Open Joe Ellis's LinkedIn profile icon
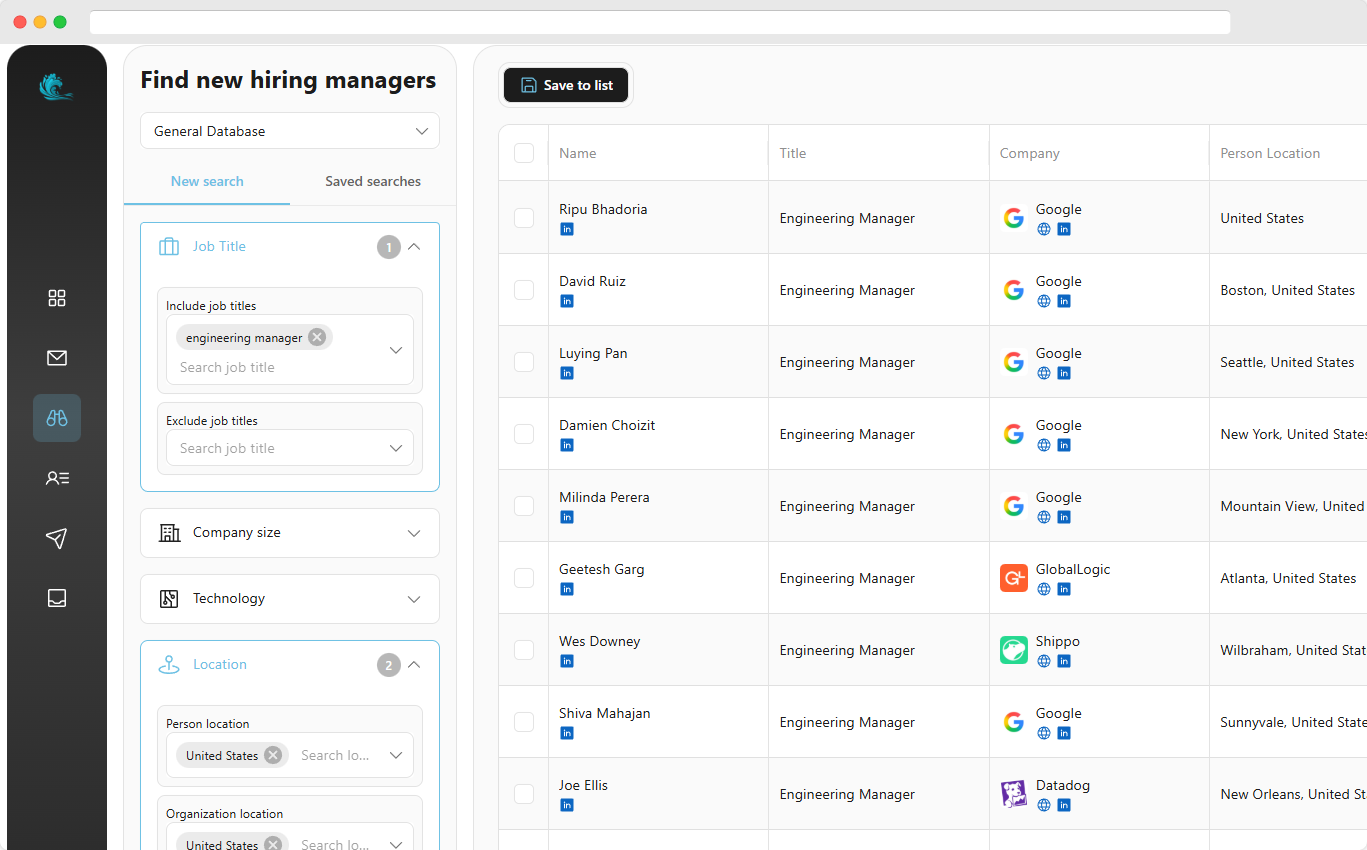 pos(567,805)
